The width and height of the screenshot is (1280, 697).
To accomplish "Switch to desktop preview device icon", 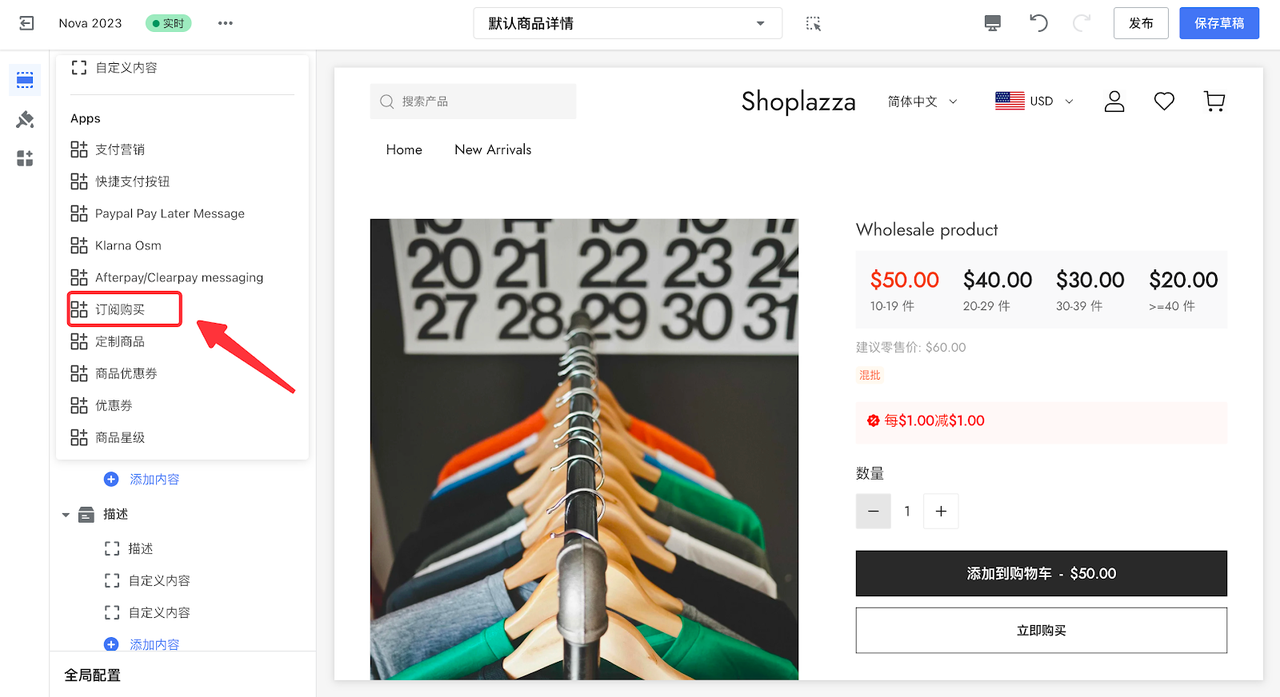I will [992, 23].
